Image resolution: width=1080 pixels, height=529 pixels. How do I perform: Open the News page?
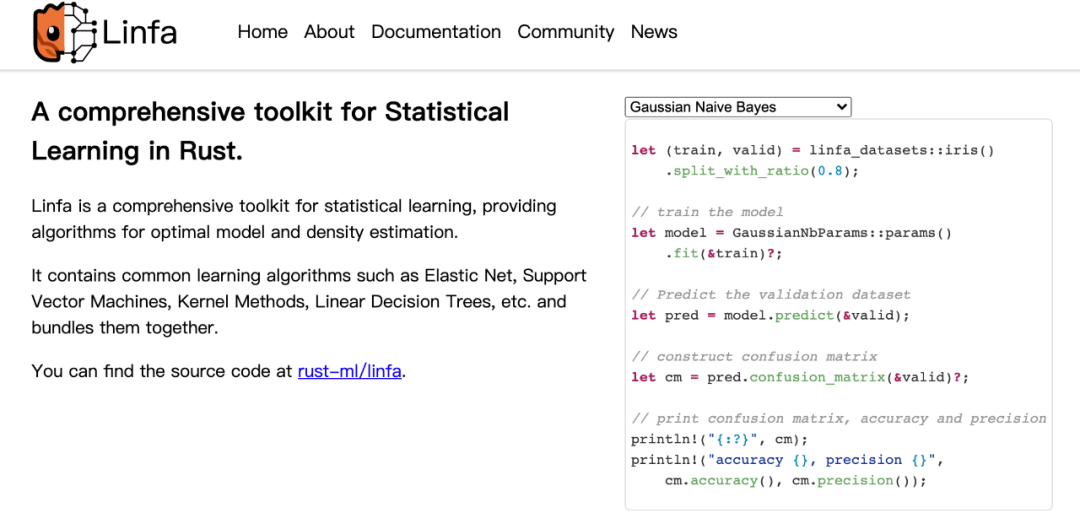pyautogui.click(x=654, y=32)
